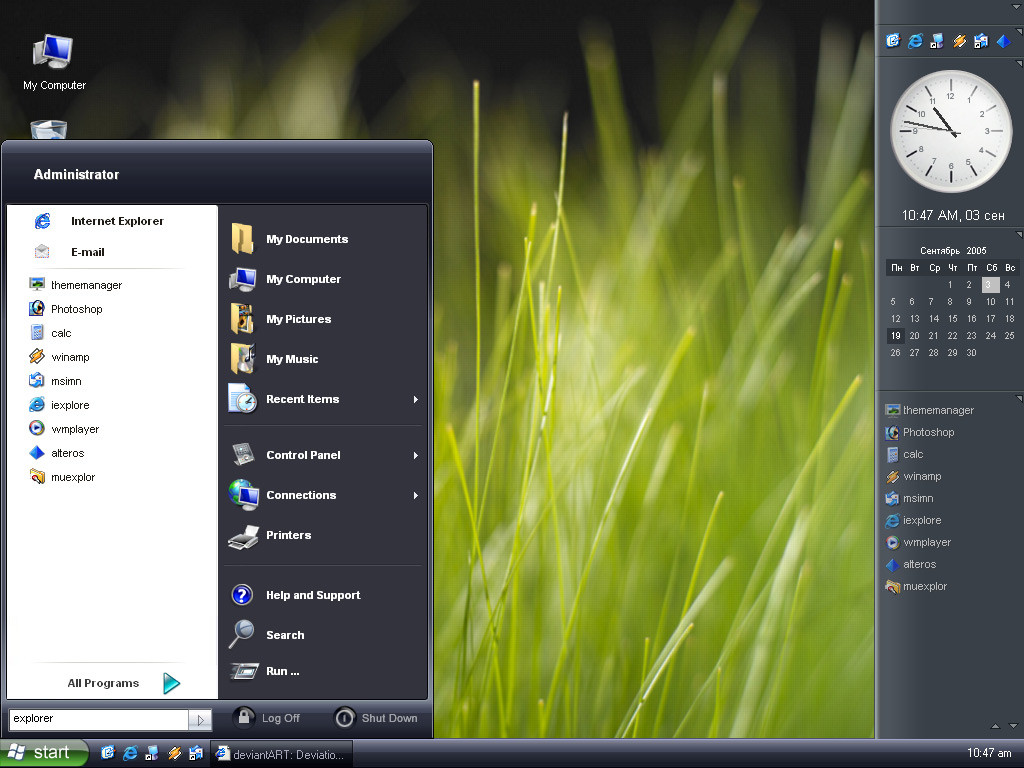Viewport: 1024px width, 768px height.
Task: Open muexplor from the sidebar list
Action: 916,586
